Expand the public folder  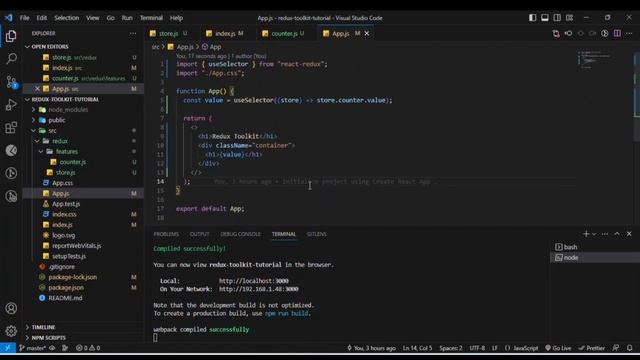(x=57, y=120)
